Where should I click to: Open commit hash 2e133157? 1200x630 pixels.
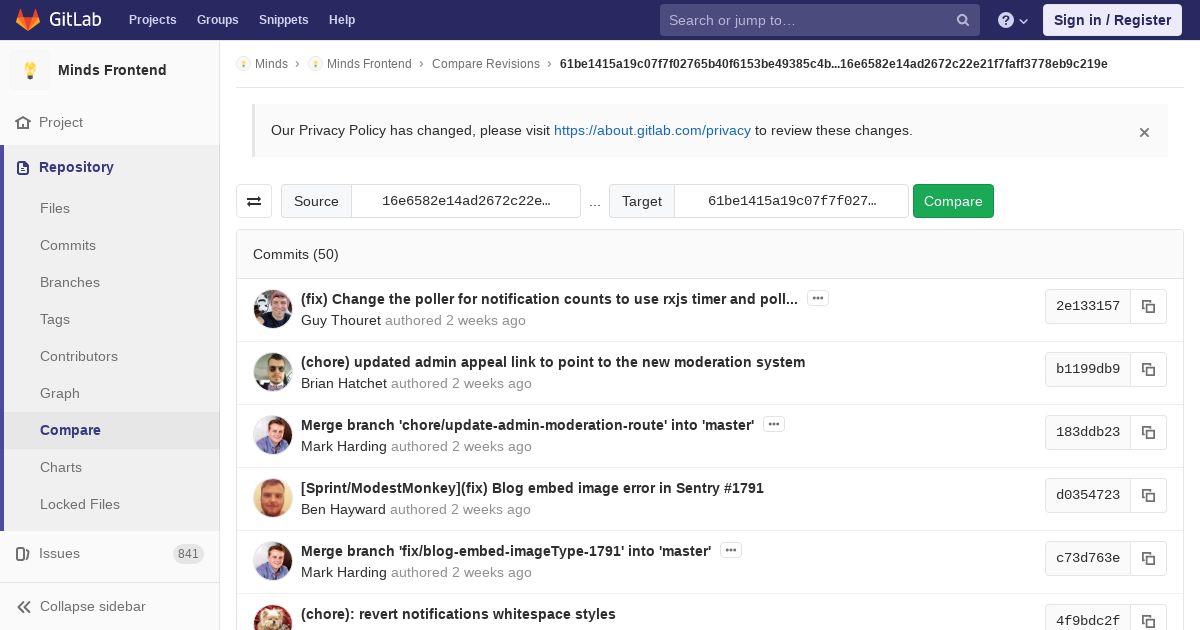click(1088, 306)
